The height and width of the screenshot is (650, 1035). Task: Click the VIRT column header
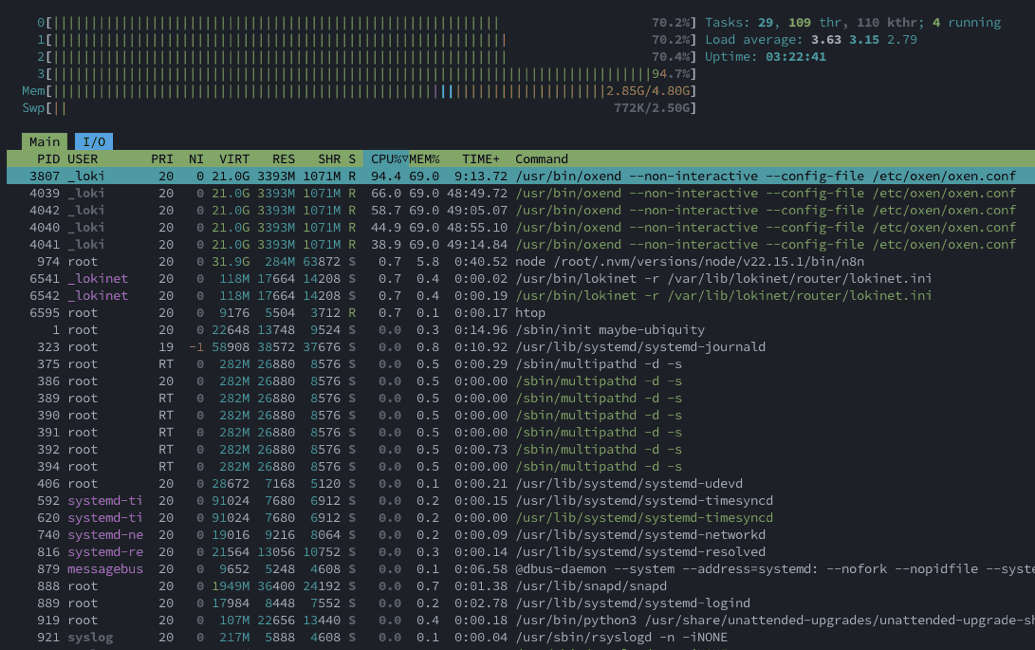[234, 159]
